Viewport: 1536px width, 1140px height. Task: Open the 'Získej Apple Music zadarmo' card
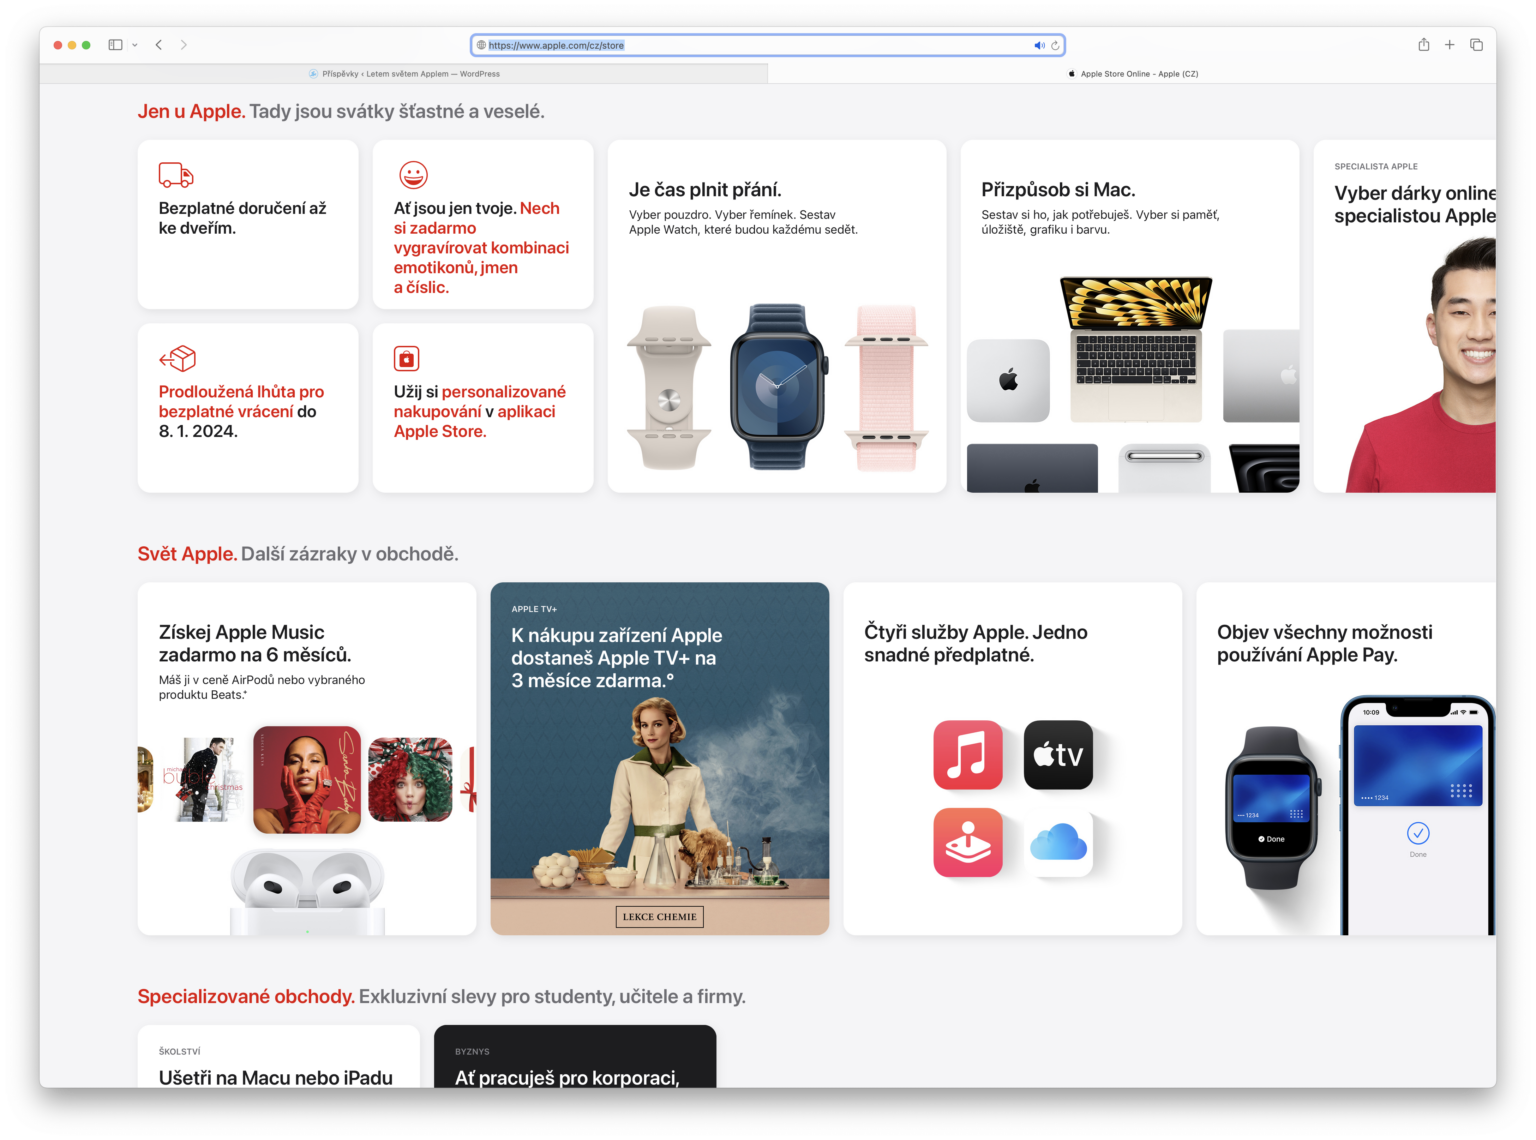pos(307,759)
